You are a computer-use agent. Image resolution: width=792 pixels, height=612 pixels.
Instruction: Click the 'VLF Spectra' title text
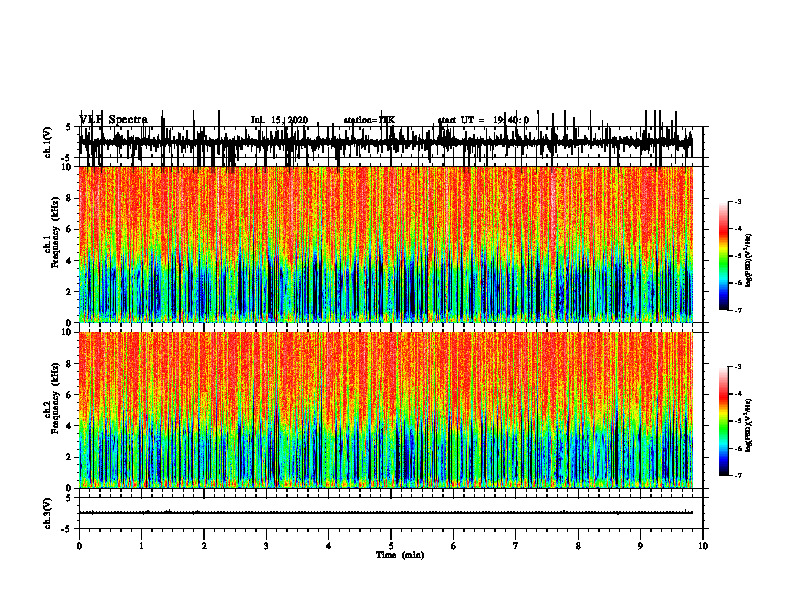coord(114,120)
